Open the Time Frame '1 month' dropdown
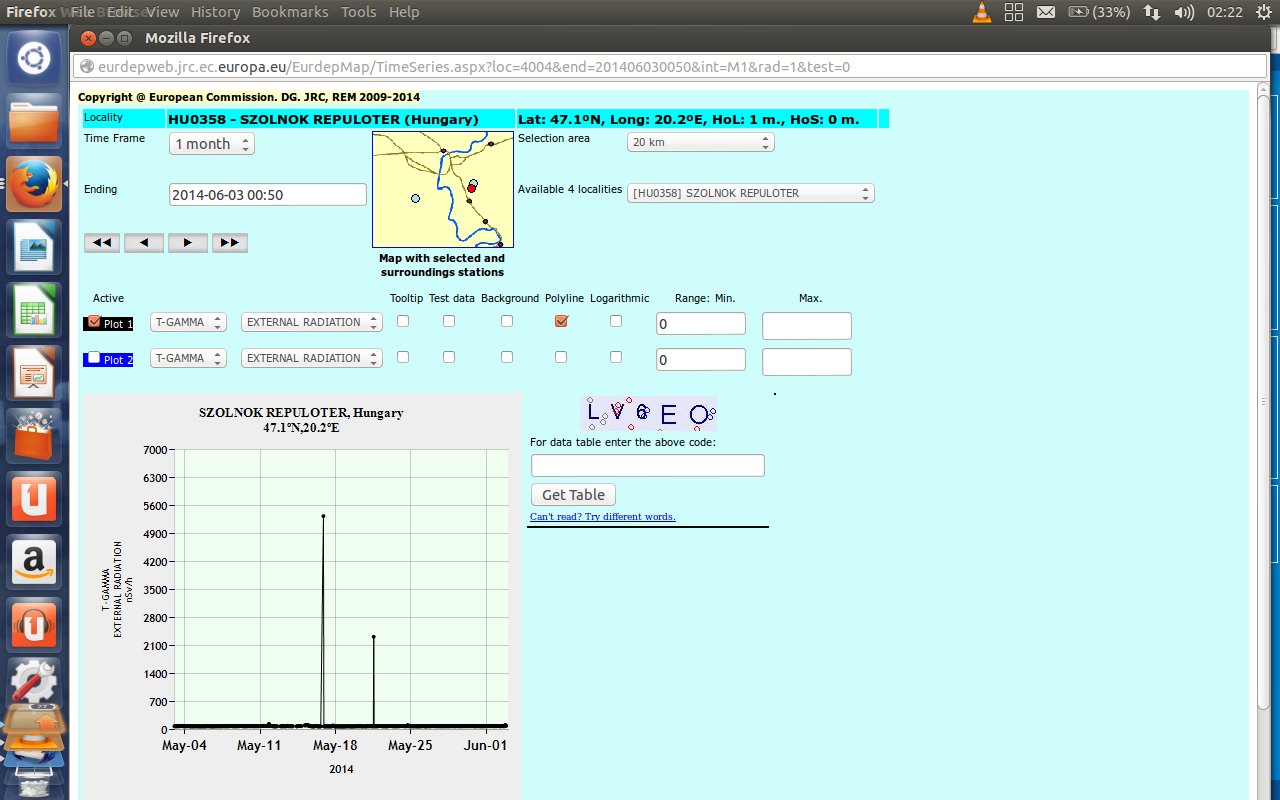This screenshot has height=800, width=1280. (212, 144)
